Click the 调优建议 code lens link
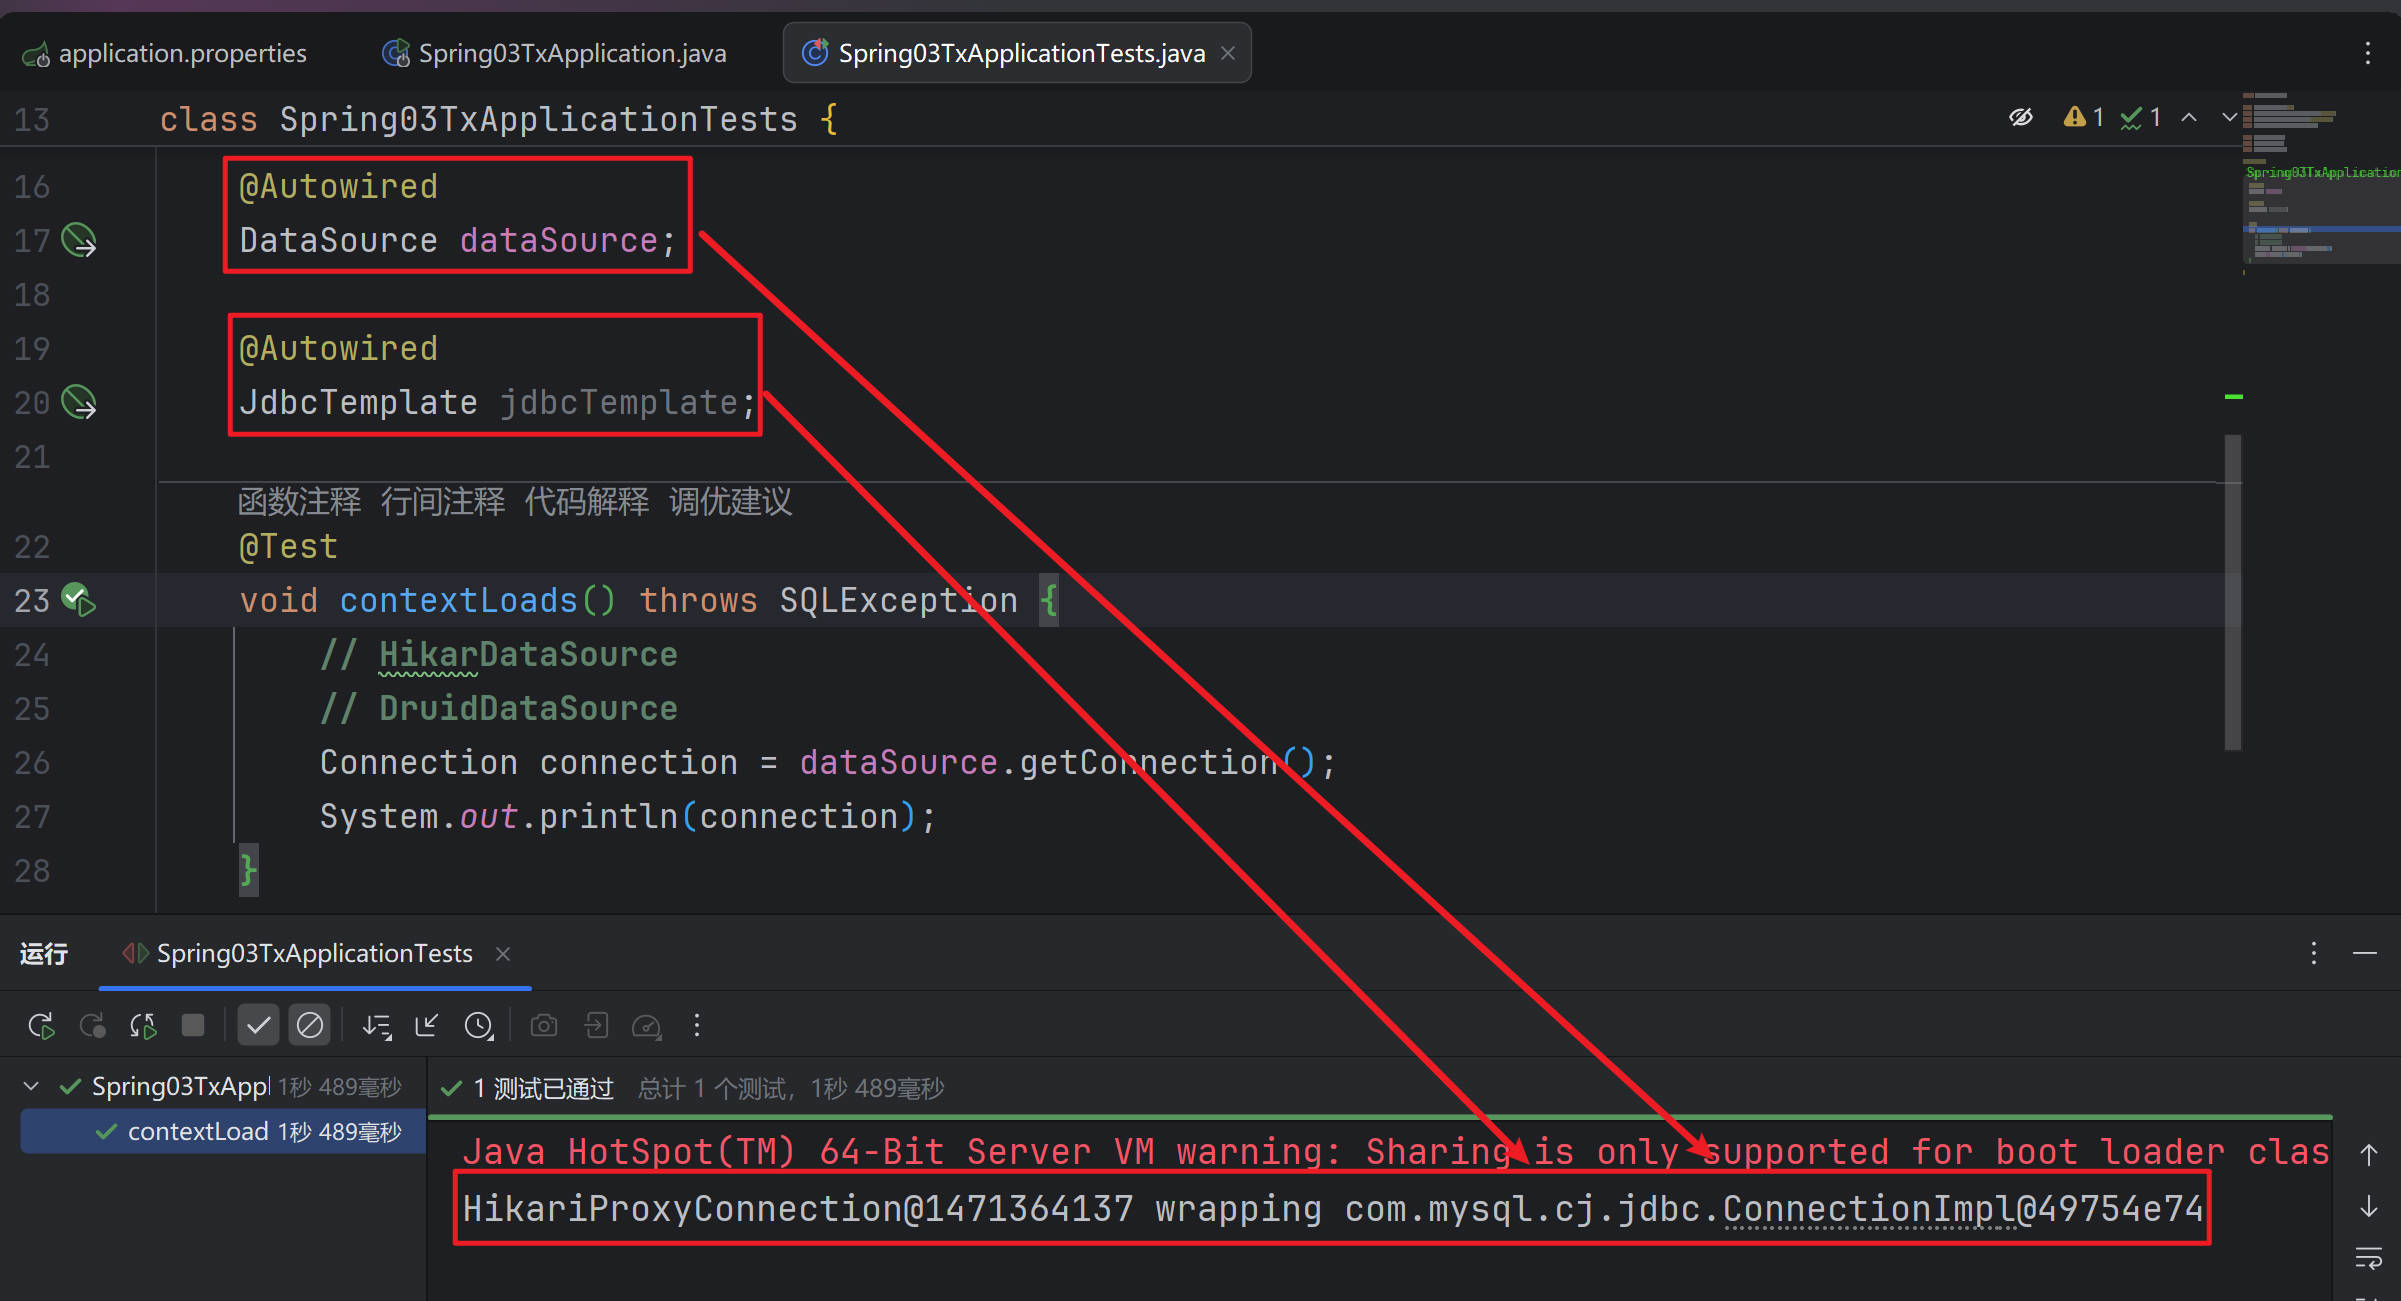This screenshot has width=2401, height=1301. (x=730, y=501)
